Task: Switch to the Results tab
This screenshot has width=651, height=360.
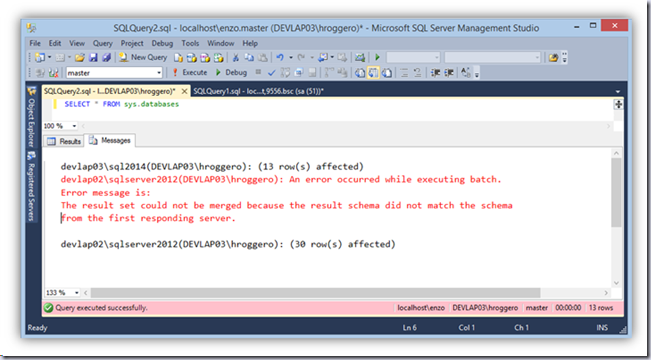Action: 64,141
